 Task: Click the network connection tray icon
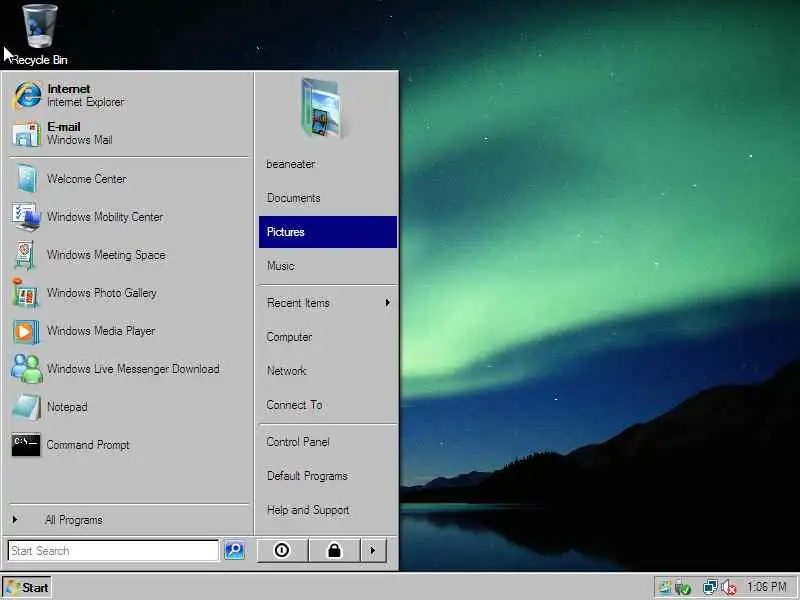tap(710, 587)
